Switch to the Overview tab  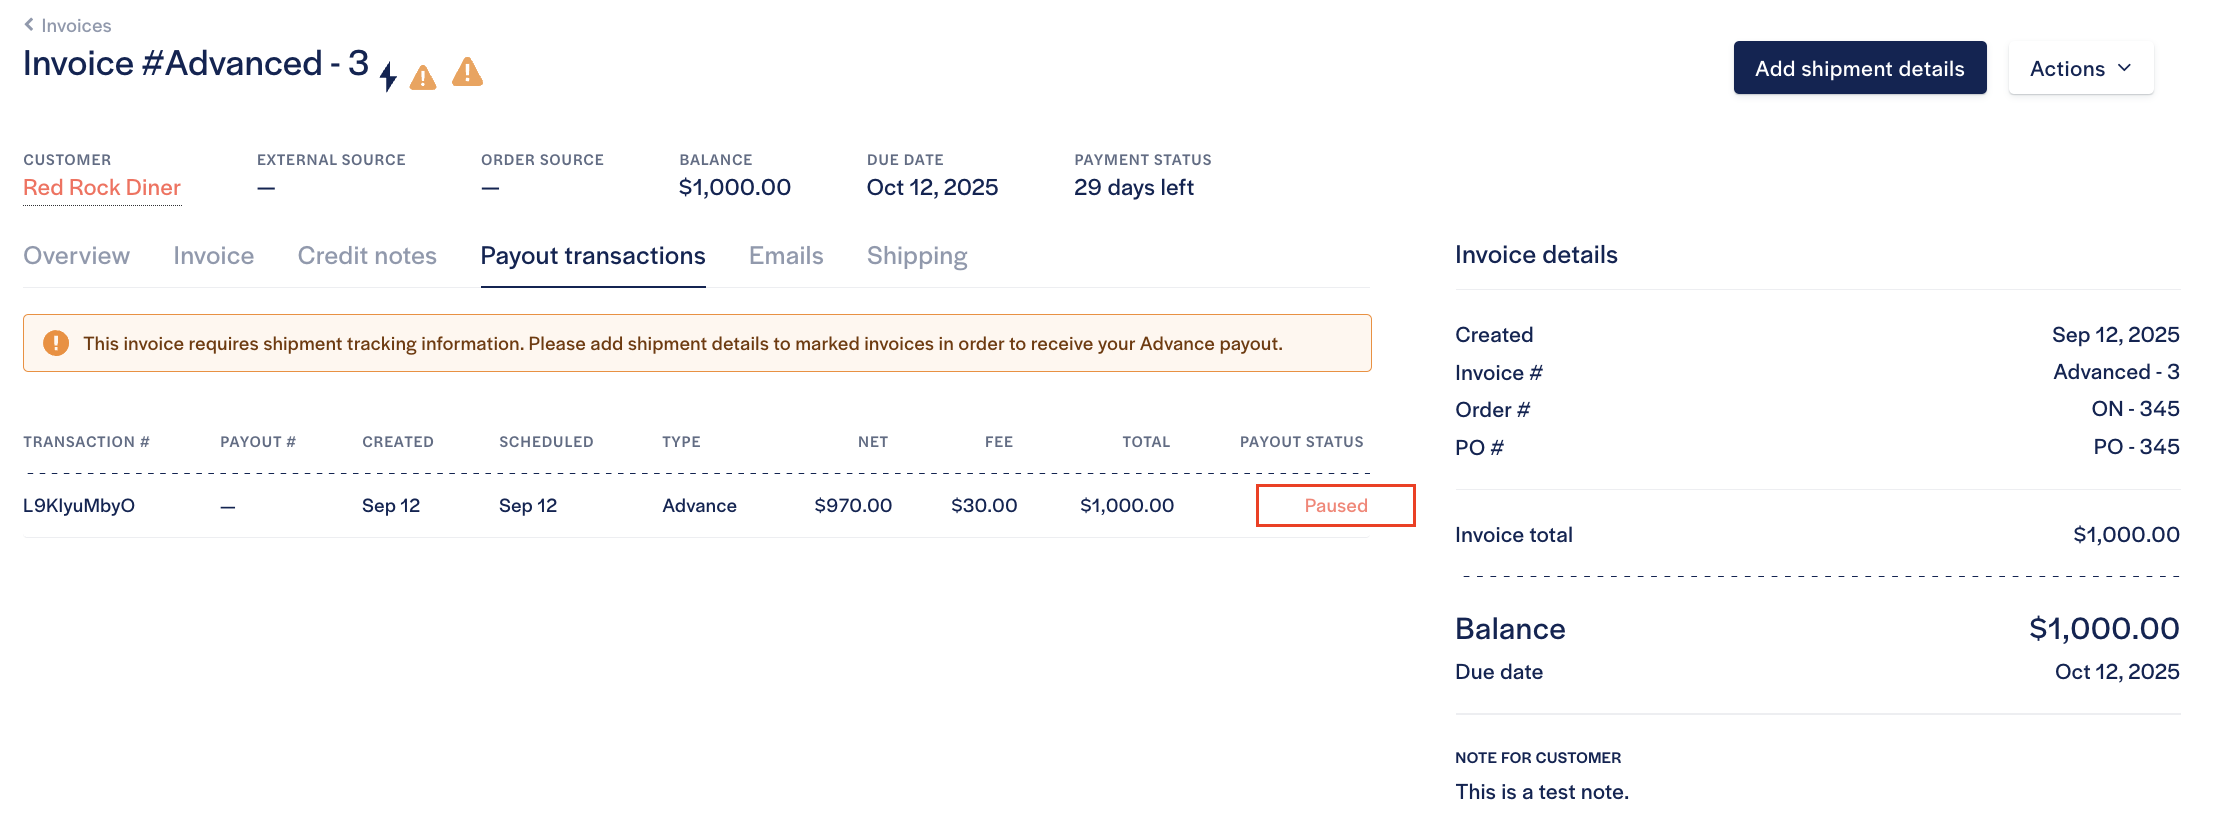[77, 256]
